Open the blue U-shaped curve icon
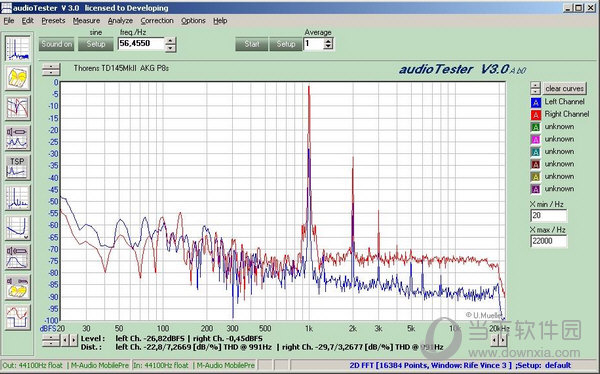The image size is (600, 374). pos(17,228)
